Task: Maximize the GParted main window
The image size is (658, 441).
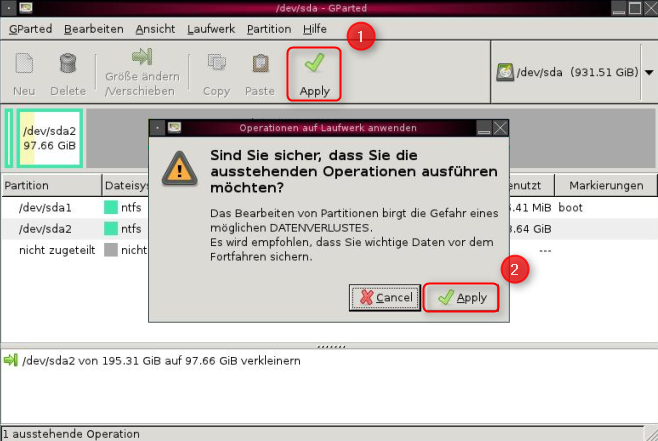Action: pos(634,8)
